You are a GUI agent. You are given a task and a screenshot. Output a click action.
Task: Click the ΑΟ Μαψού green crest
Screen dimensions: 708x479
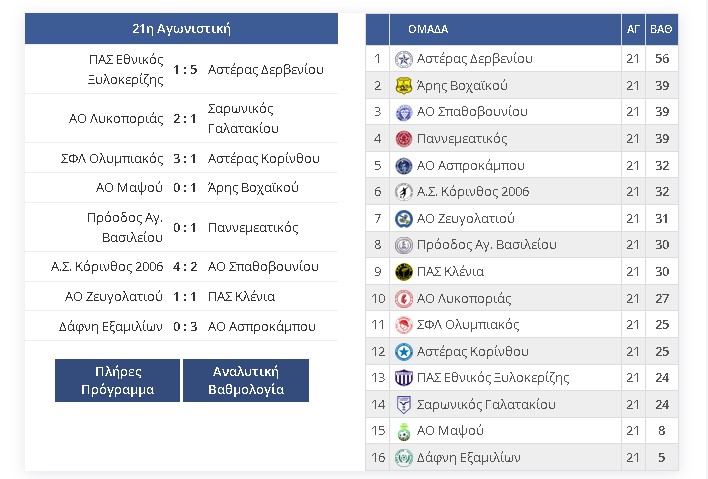click(x=404, y=431)
